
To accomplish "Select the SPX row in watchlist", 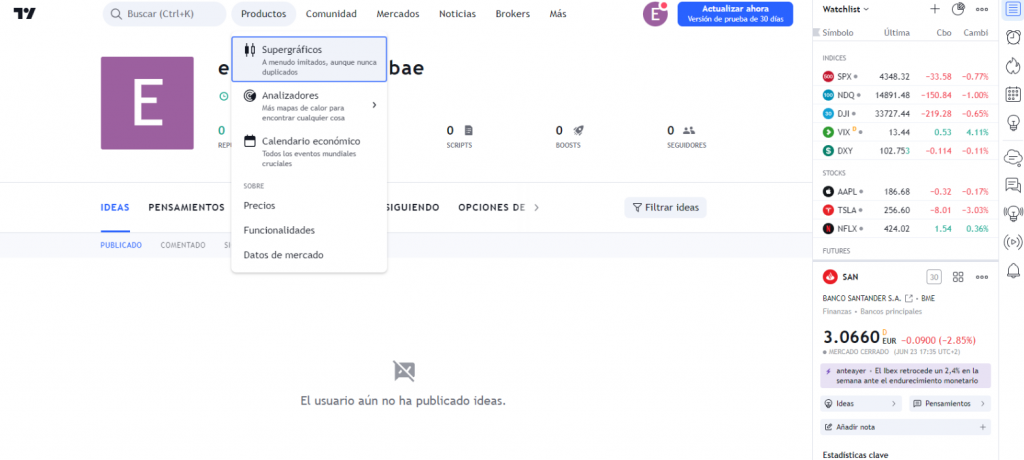I will click(x=905, y=76).
